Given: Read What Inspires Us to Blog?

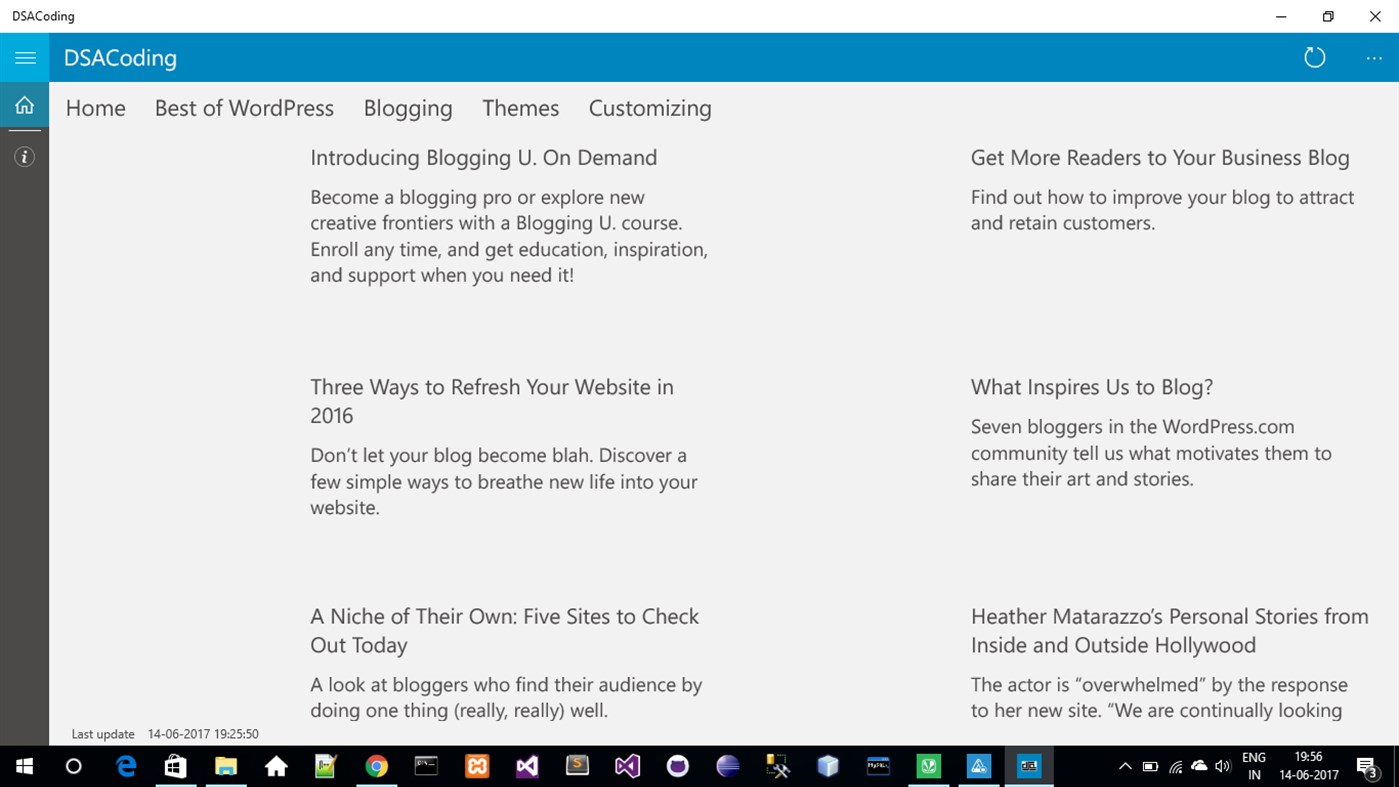Looking at the screenshot, I should pyautogui.click(x=1091, y=386).
